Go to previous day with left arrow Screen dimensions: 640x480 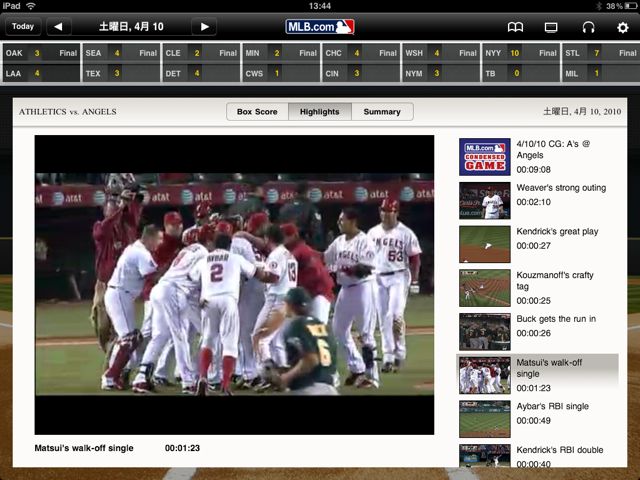point(59,27)
